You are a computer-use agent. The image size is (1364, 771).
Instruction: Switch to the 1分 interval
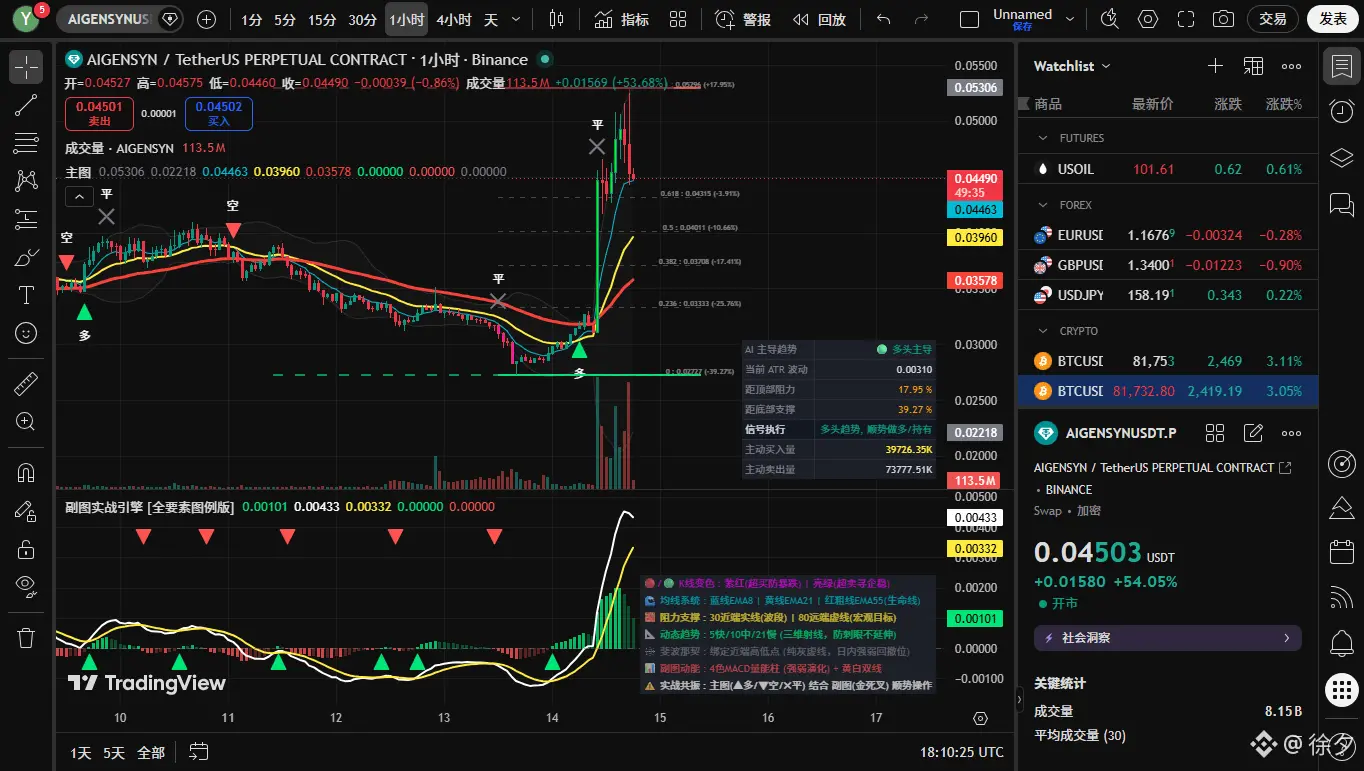coord(252,19)
